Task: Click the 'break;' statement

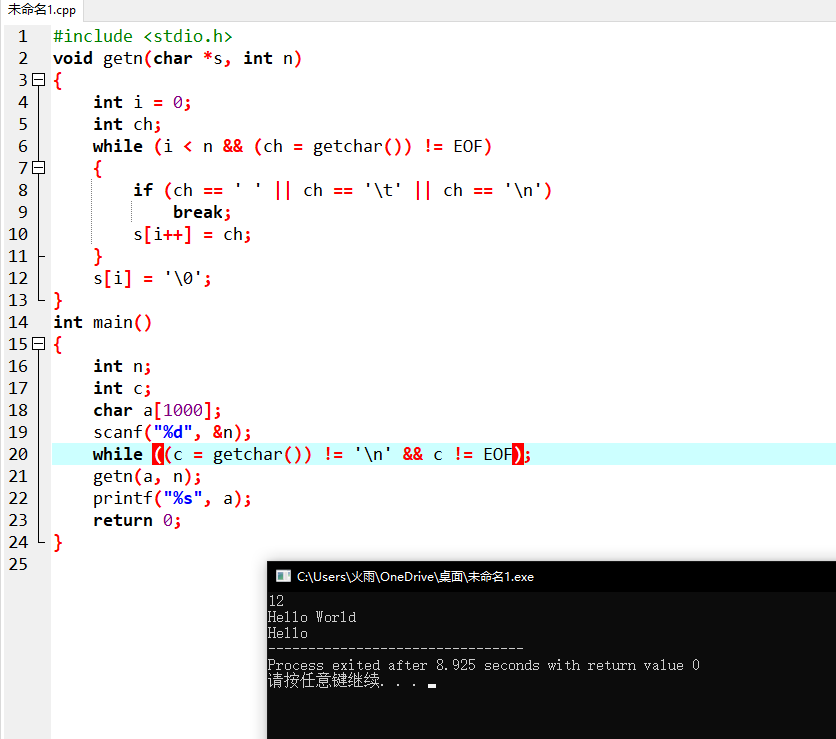Action: [202, 212]
